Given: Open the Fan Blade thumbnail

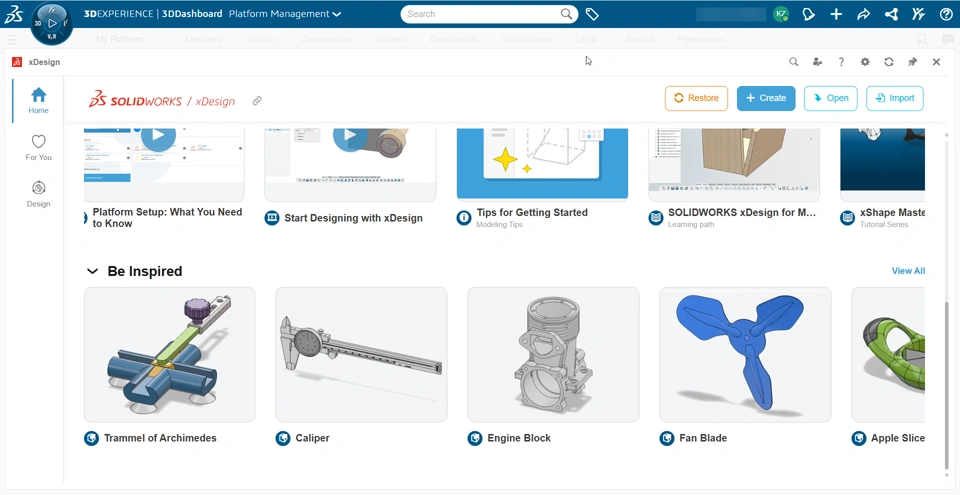Looking at the screenshot, I should 745,355.
